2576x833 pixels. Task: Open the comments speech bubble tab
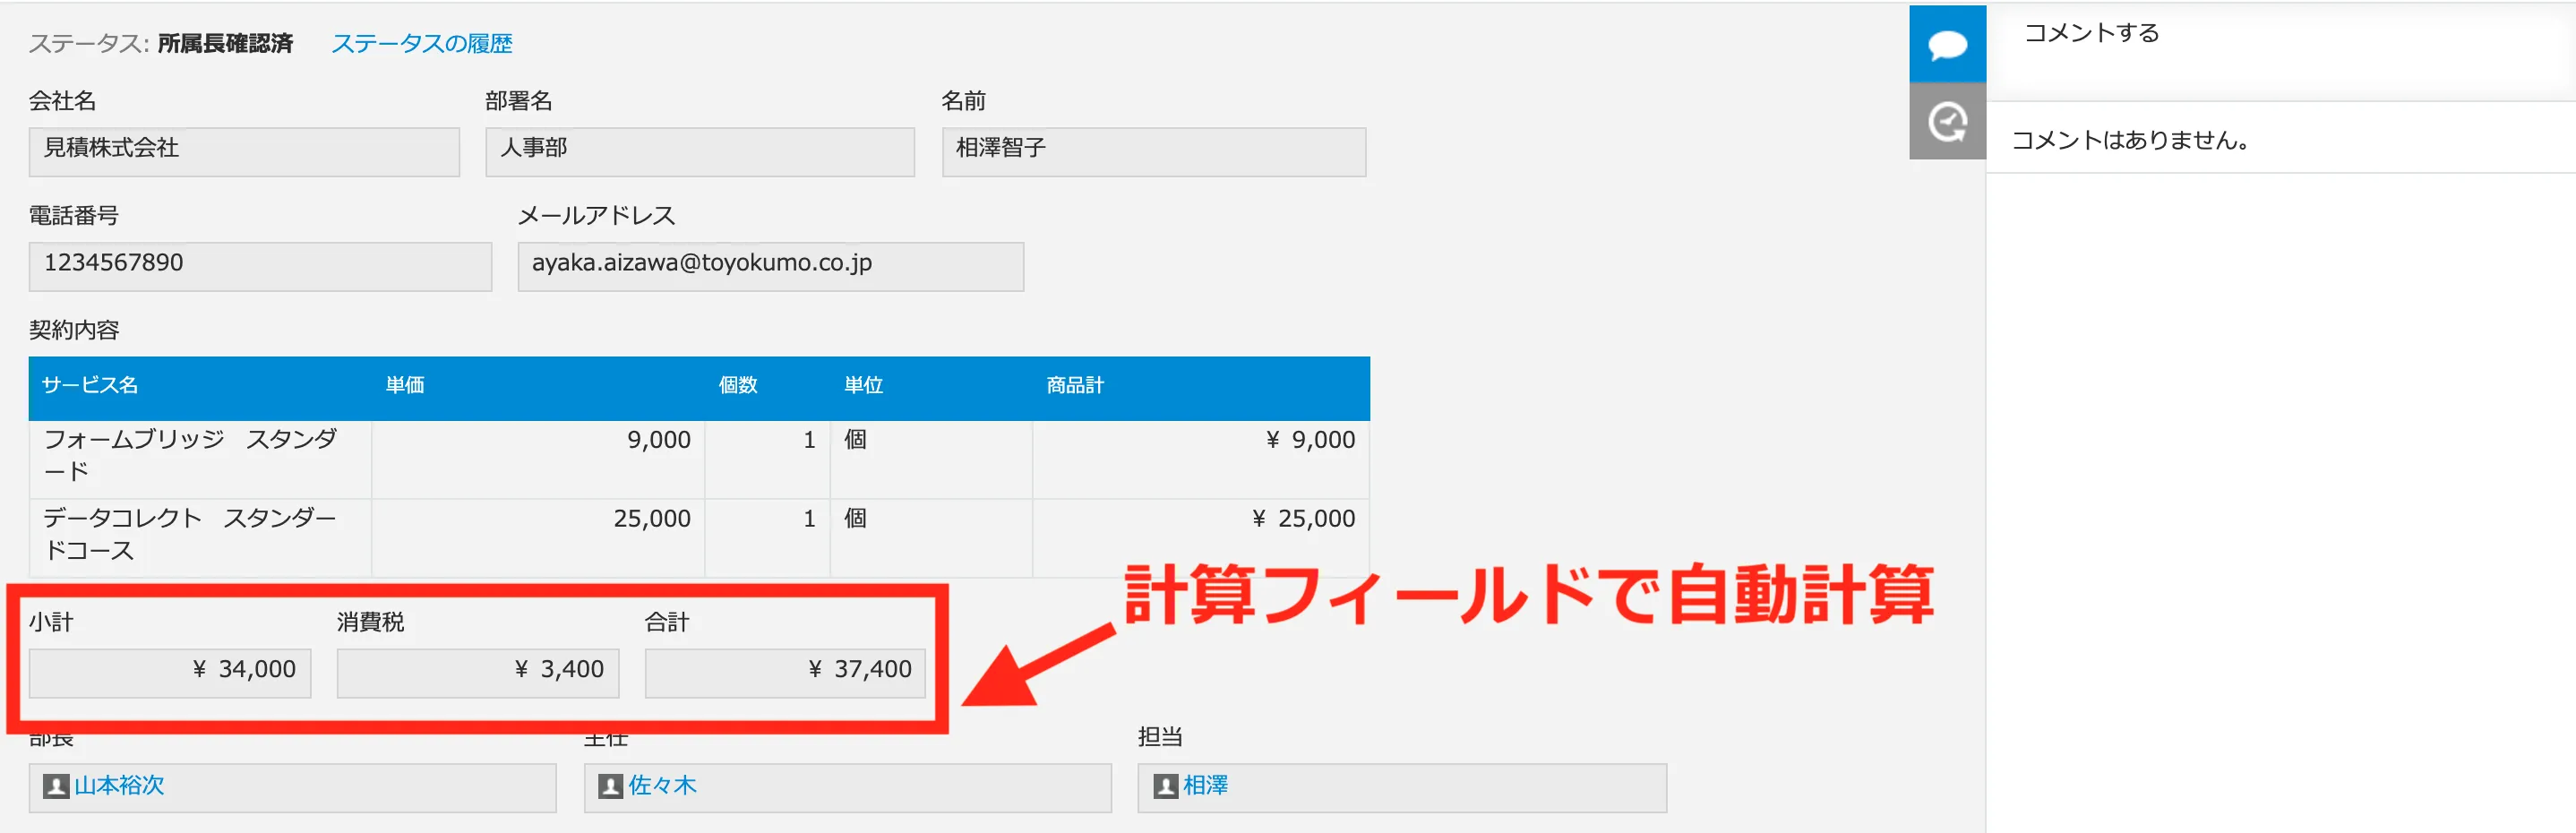click(1946, 45)
